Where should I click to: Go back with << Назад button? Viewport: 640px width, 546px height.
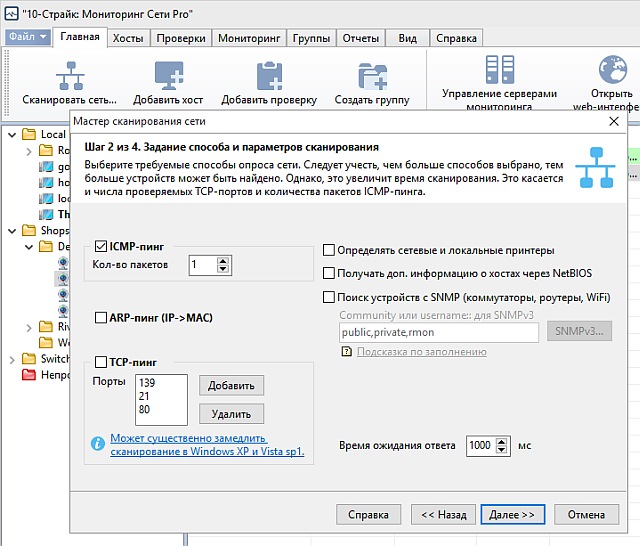coord(444,515)
